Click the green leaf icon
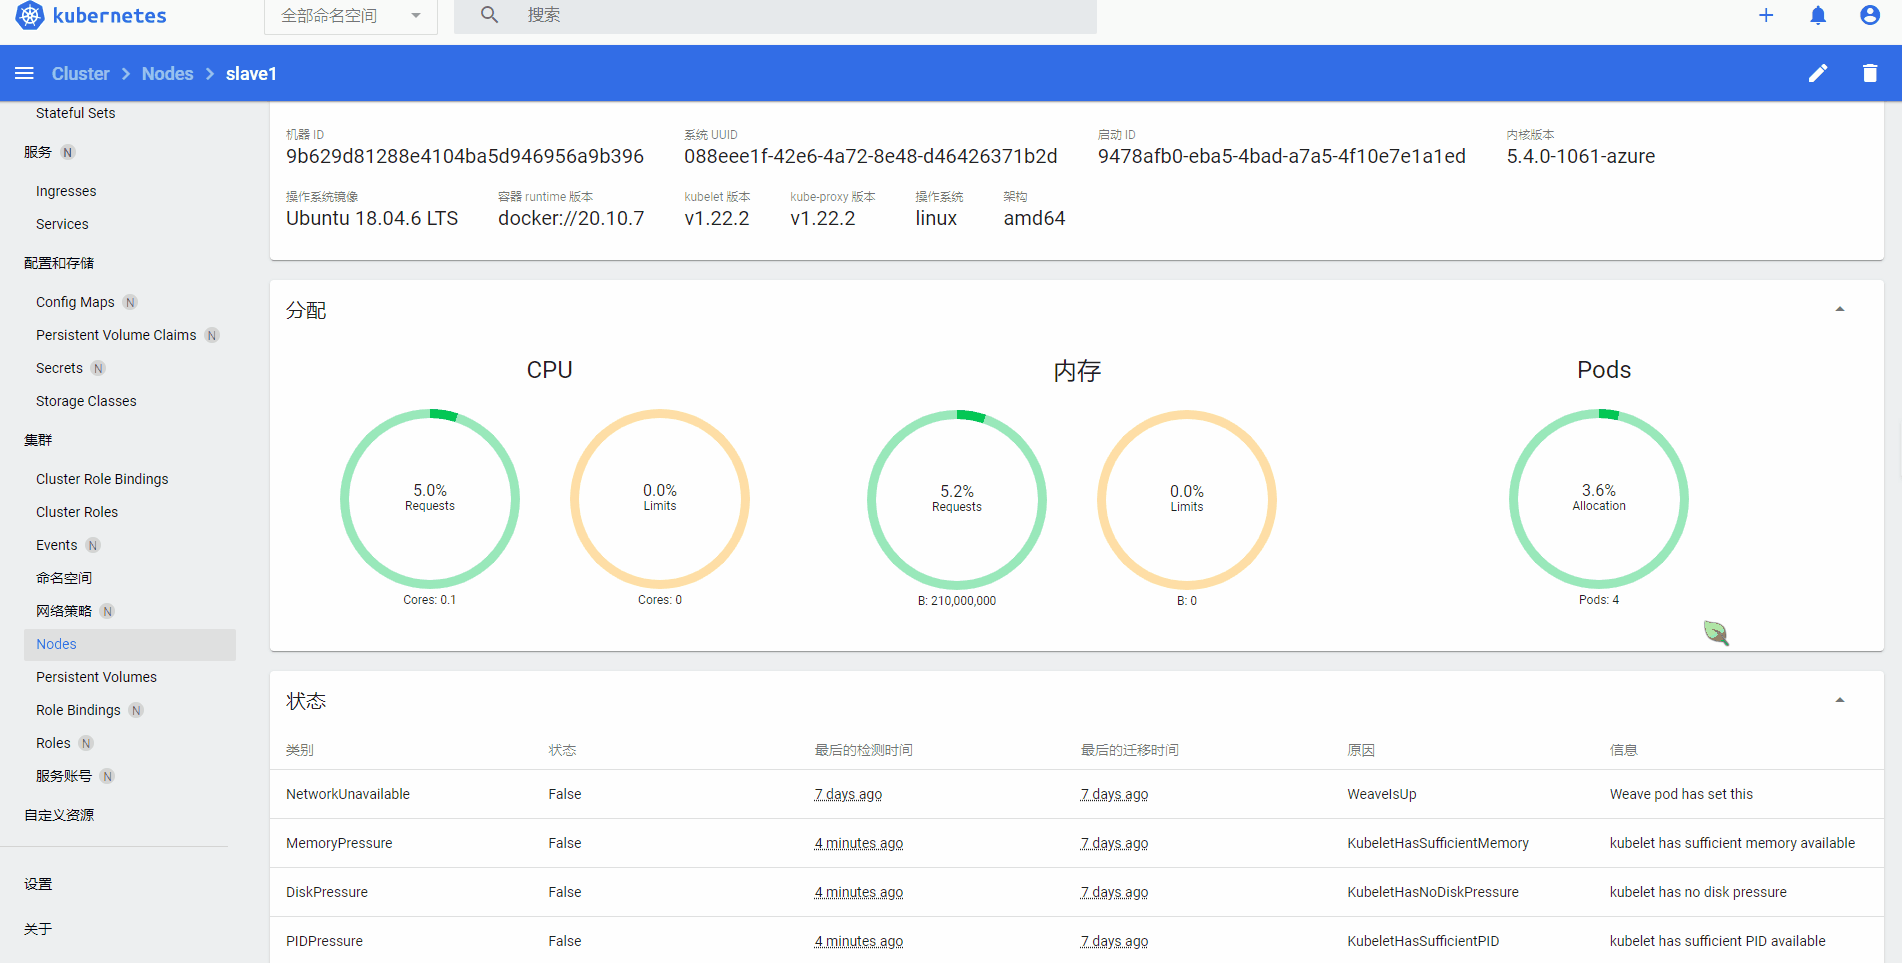The image size is (1902, 963). click(x=1716, y=632)
